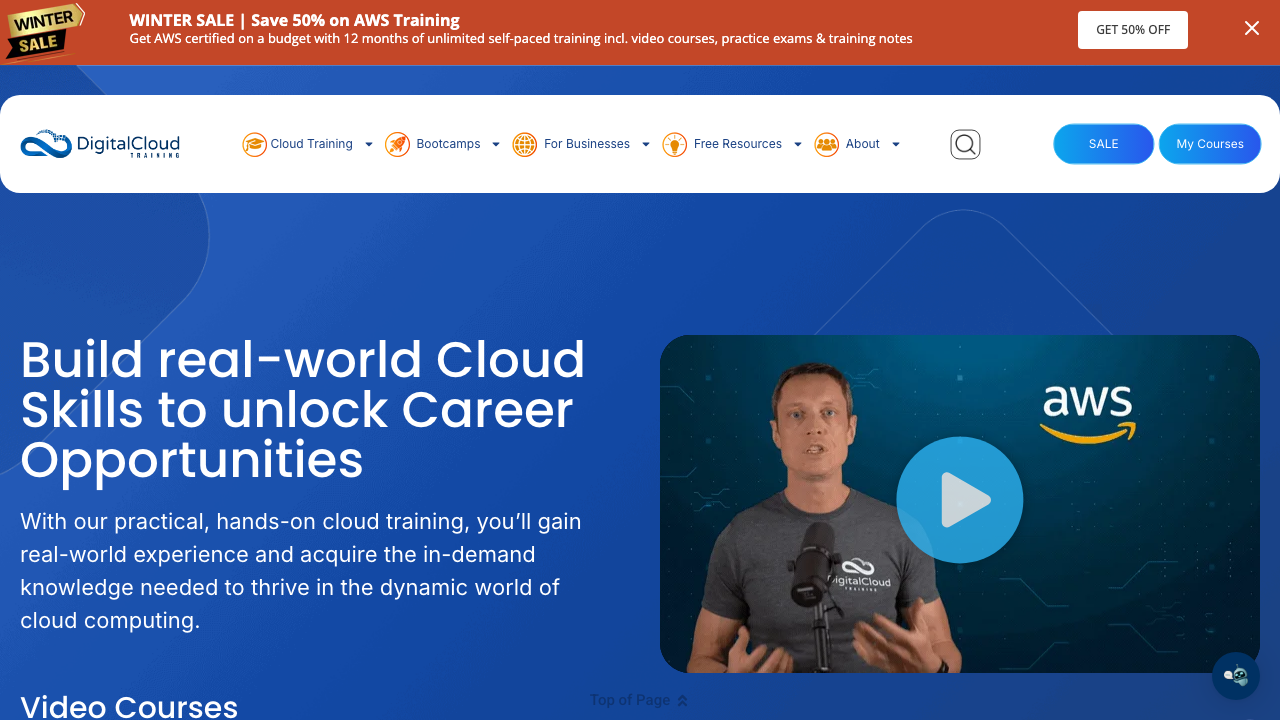
Task: Click the 'Build real-world Cloud Skills' headline
Action: coord(303,410)
